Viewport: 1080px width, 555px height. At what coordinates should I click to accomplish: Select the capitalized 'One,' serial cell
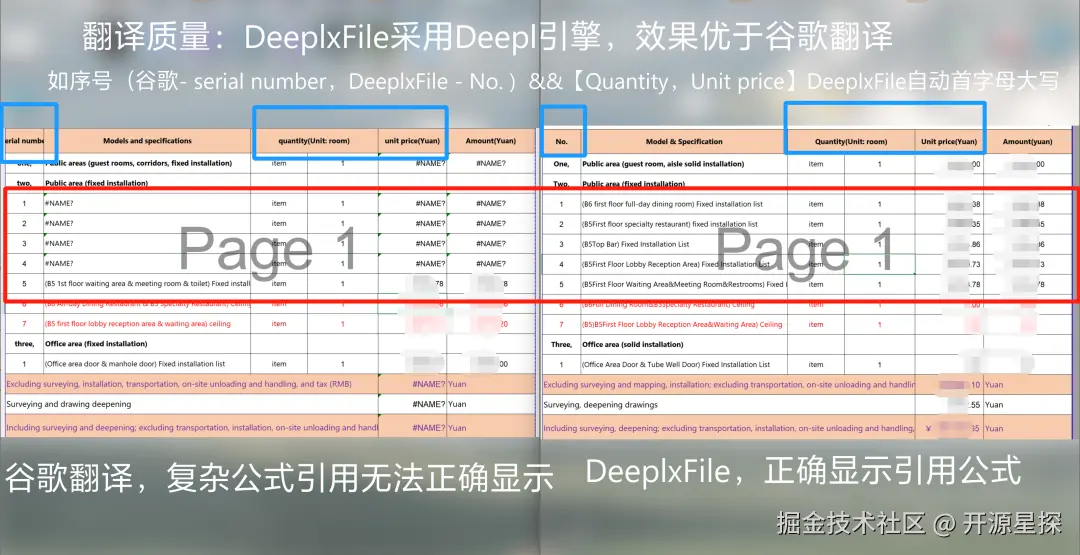point(561,164)
